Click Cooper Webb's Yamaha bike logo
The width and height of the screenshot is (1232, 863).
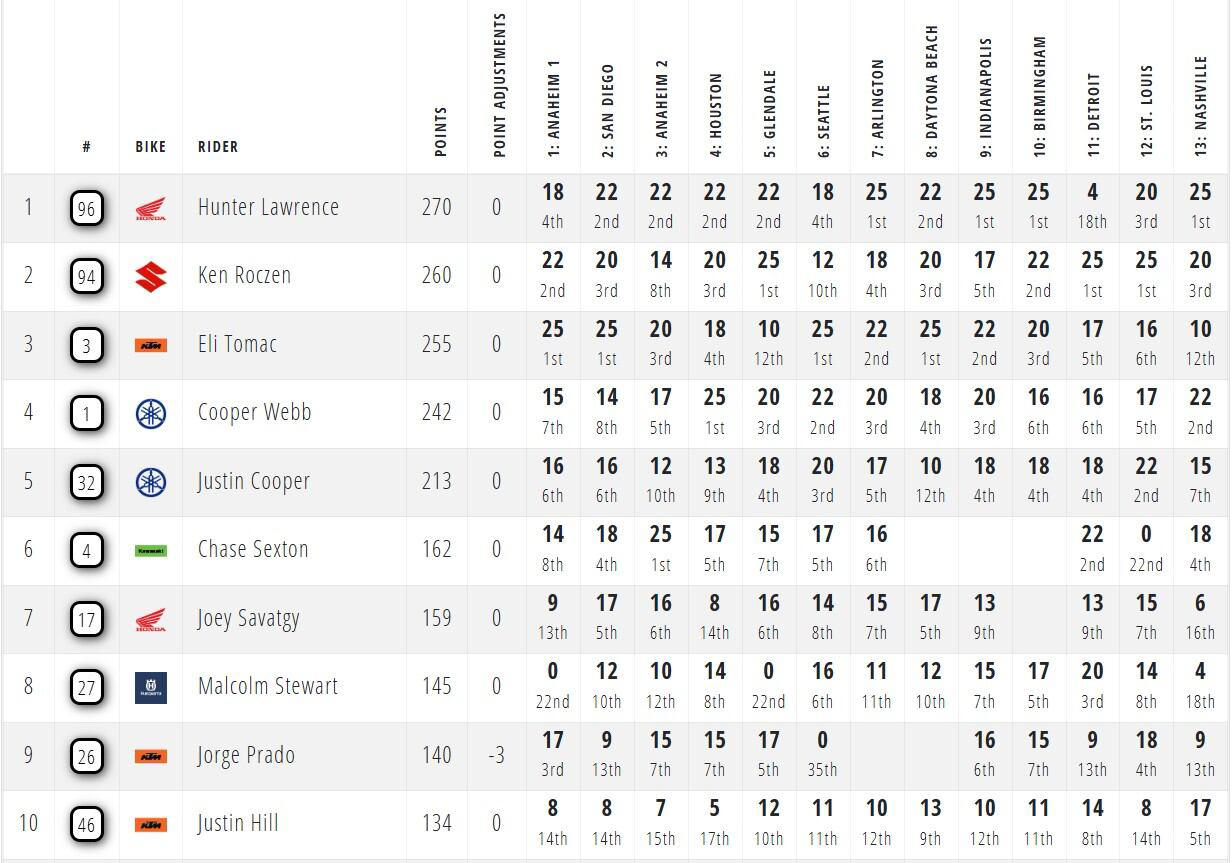[x=151, y=414]
